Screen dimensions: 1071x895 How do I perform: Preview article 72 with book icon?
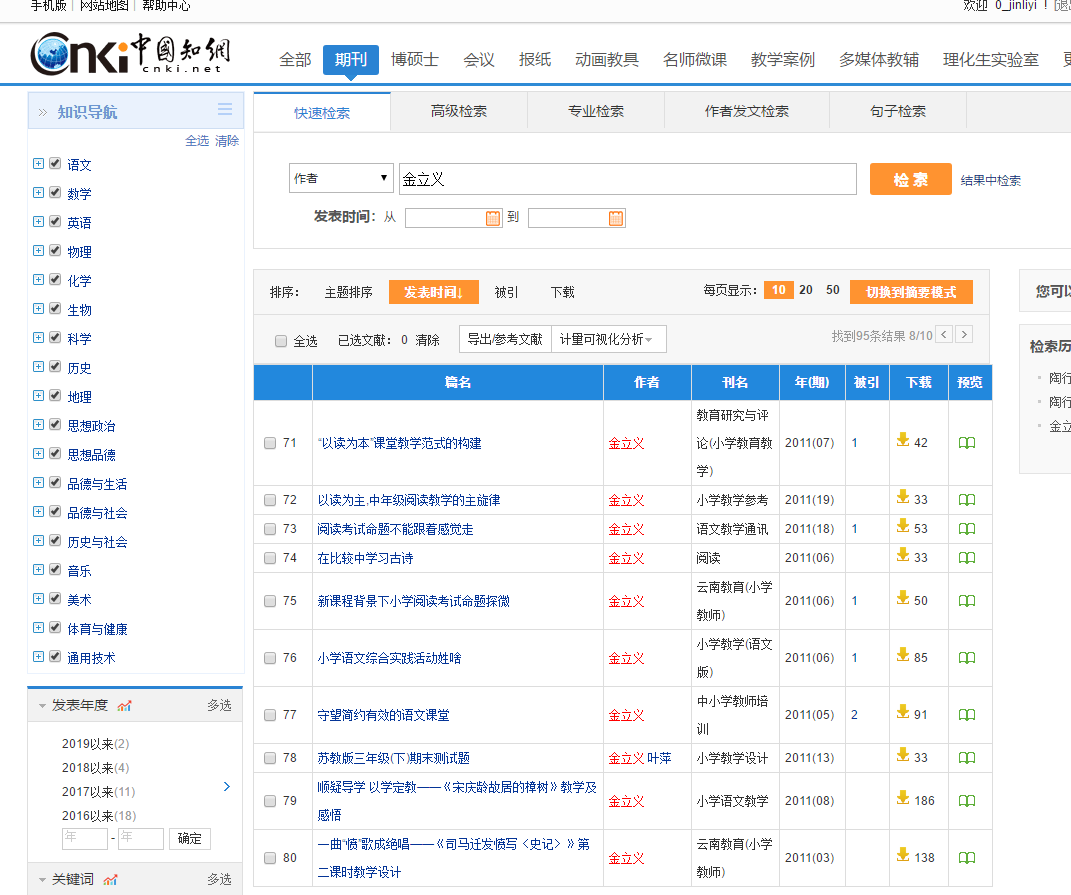[966, 500]
